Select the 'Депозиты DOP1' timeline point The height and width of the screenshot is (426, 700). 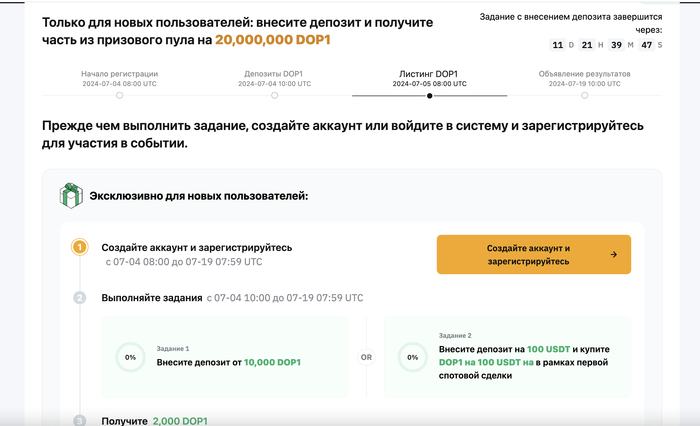pos(275,96)
